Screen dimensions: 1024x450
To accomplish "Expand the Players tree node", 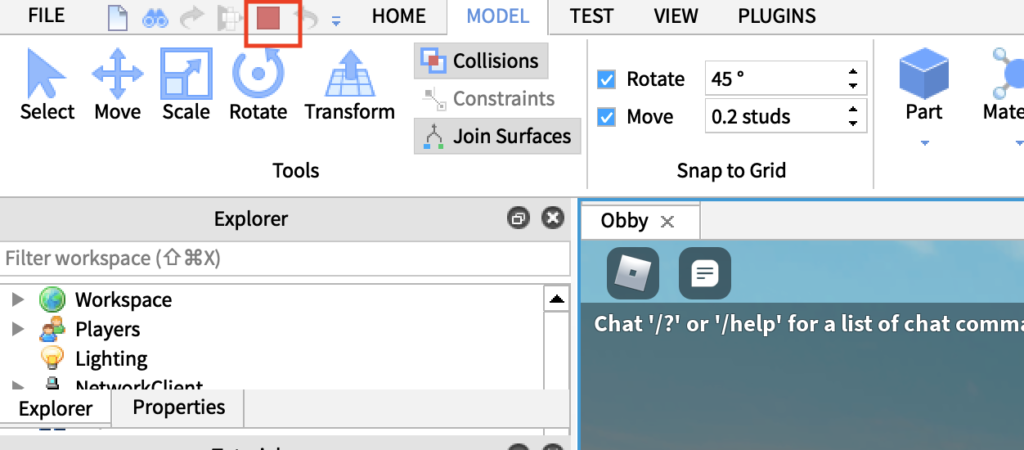I will click(x=18, y=329).
